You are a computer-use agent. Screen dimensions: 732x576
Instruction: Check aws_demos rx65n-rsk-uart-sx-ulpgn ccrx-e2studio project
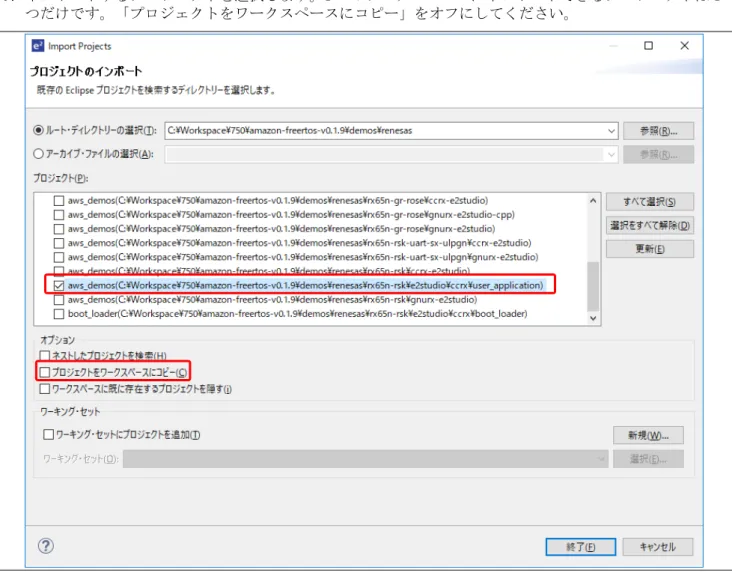point(59,243)
